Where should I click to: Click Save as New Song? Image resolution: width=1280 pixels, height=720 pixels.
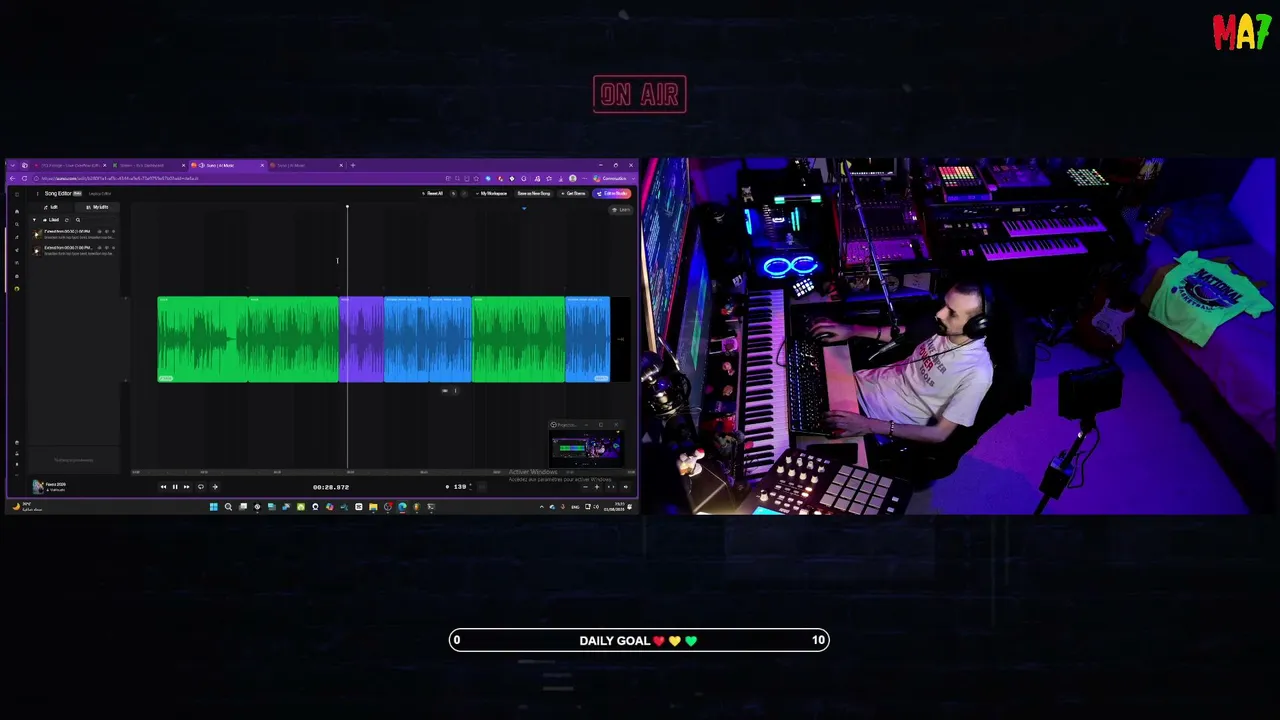[x=533, y=193]
